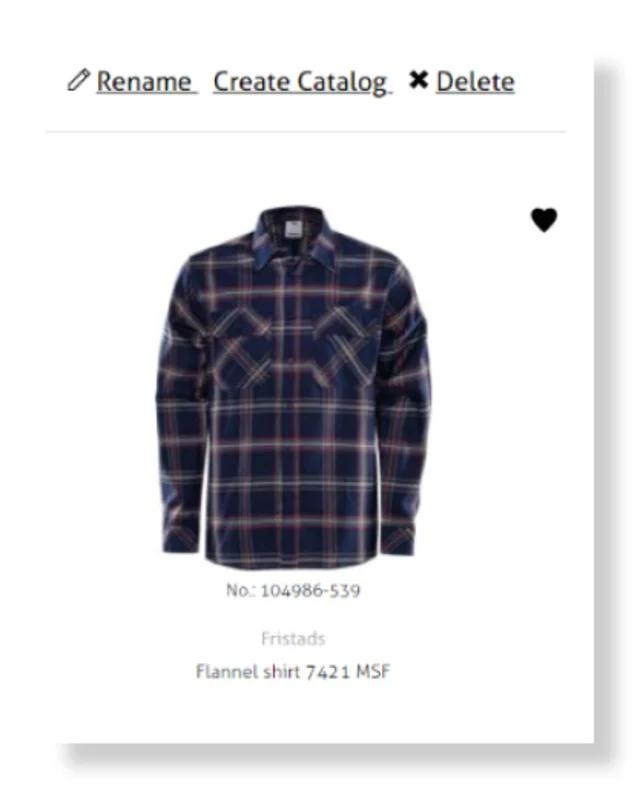Click the left sleeve cuff of the shirt
Image resolution: width=640 pixels, height=800 pixels.
tap(180, 538)
